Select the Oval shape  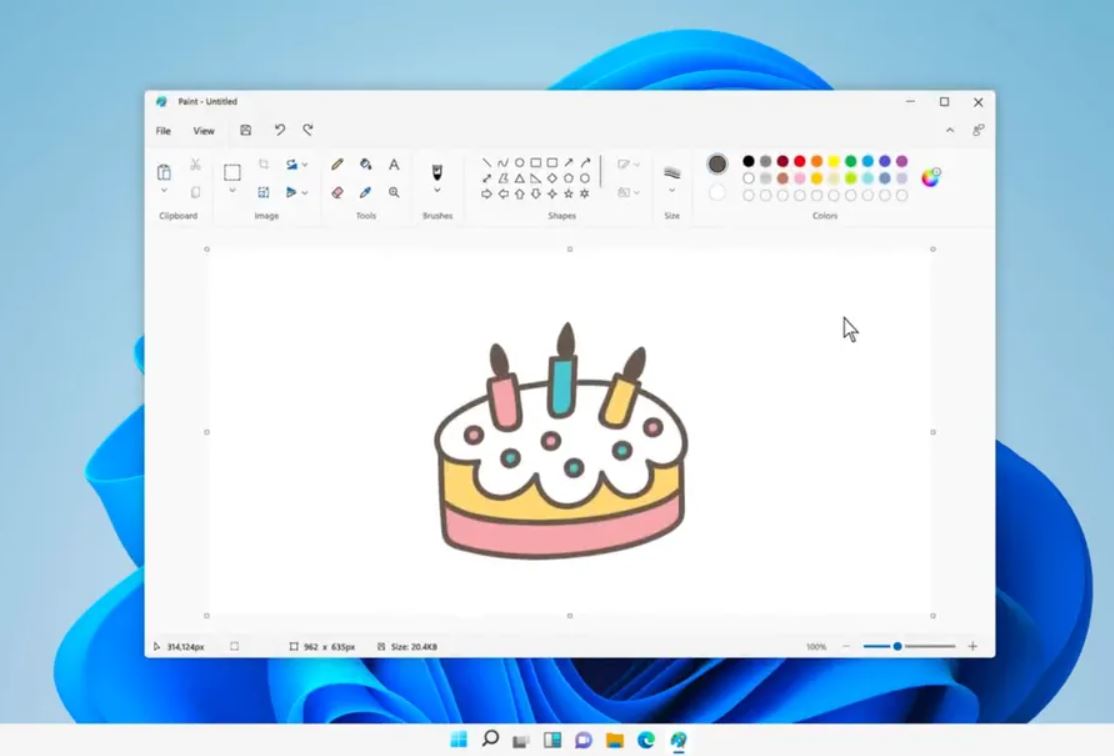tap(519, 162)
